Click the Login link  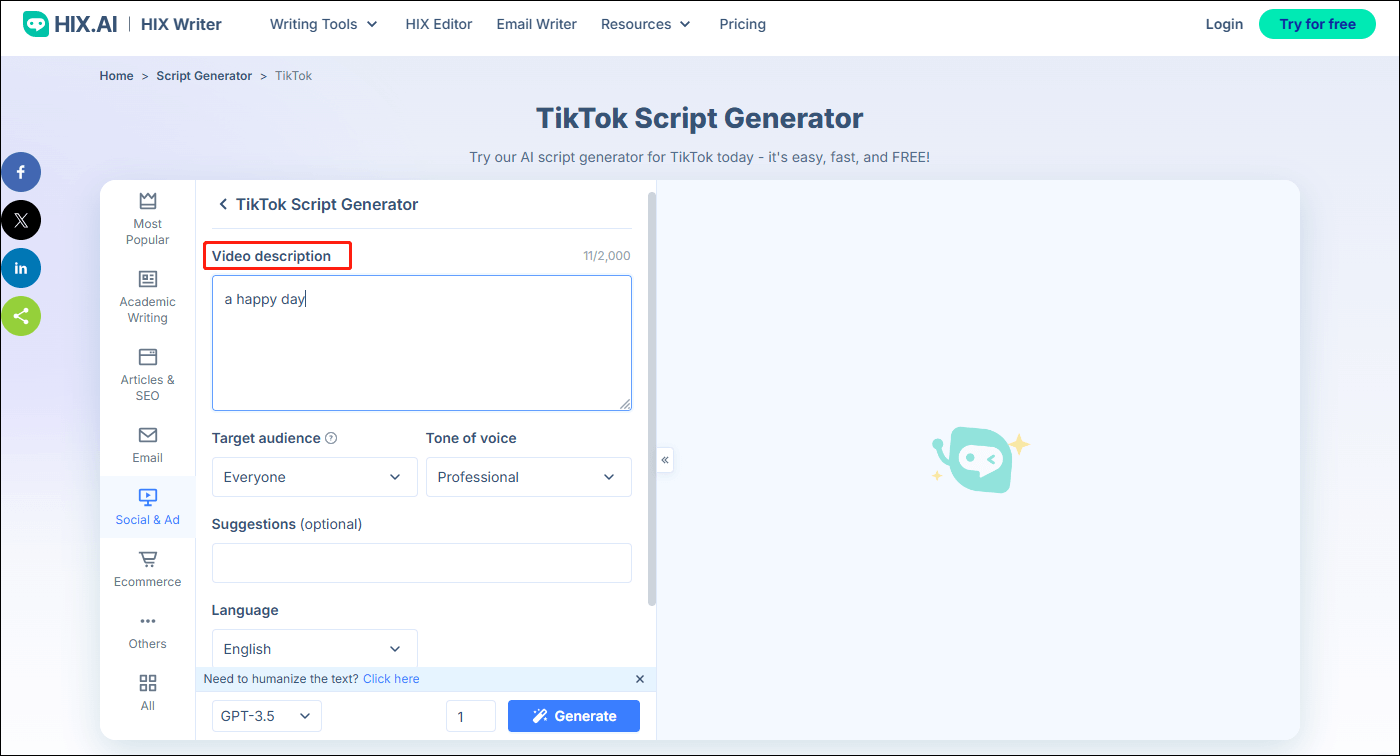pyautogui.click(x=1224, y=24)
